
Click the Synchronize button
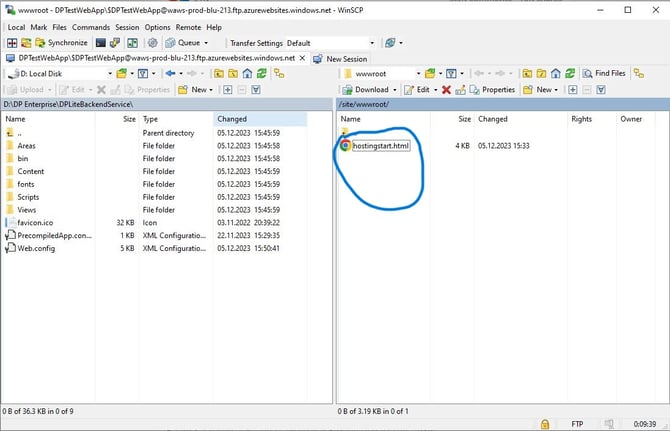tap(62, 43)
